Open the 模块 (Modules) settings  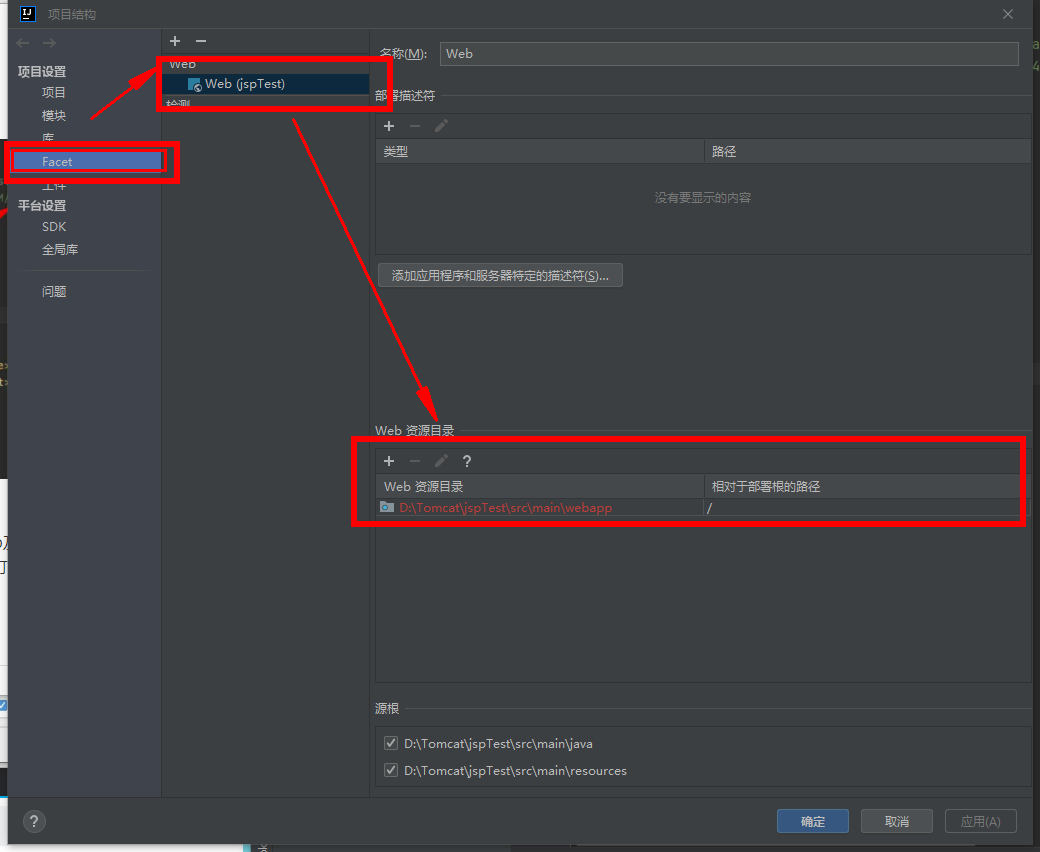[54, 116]
